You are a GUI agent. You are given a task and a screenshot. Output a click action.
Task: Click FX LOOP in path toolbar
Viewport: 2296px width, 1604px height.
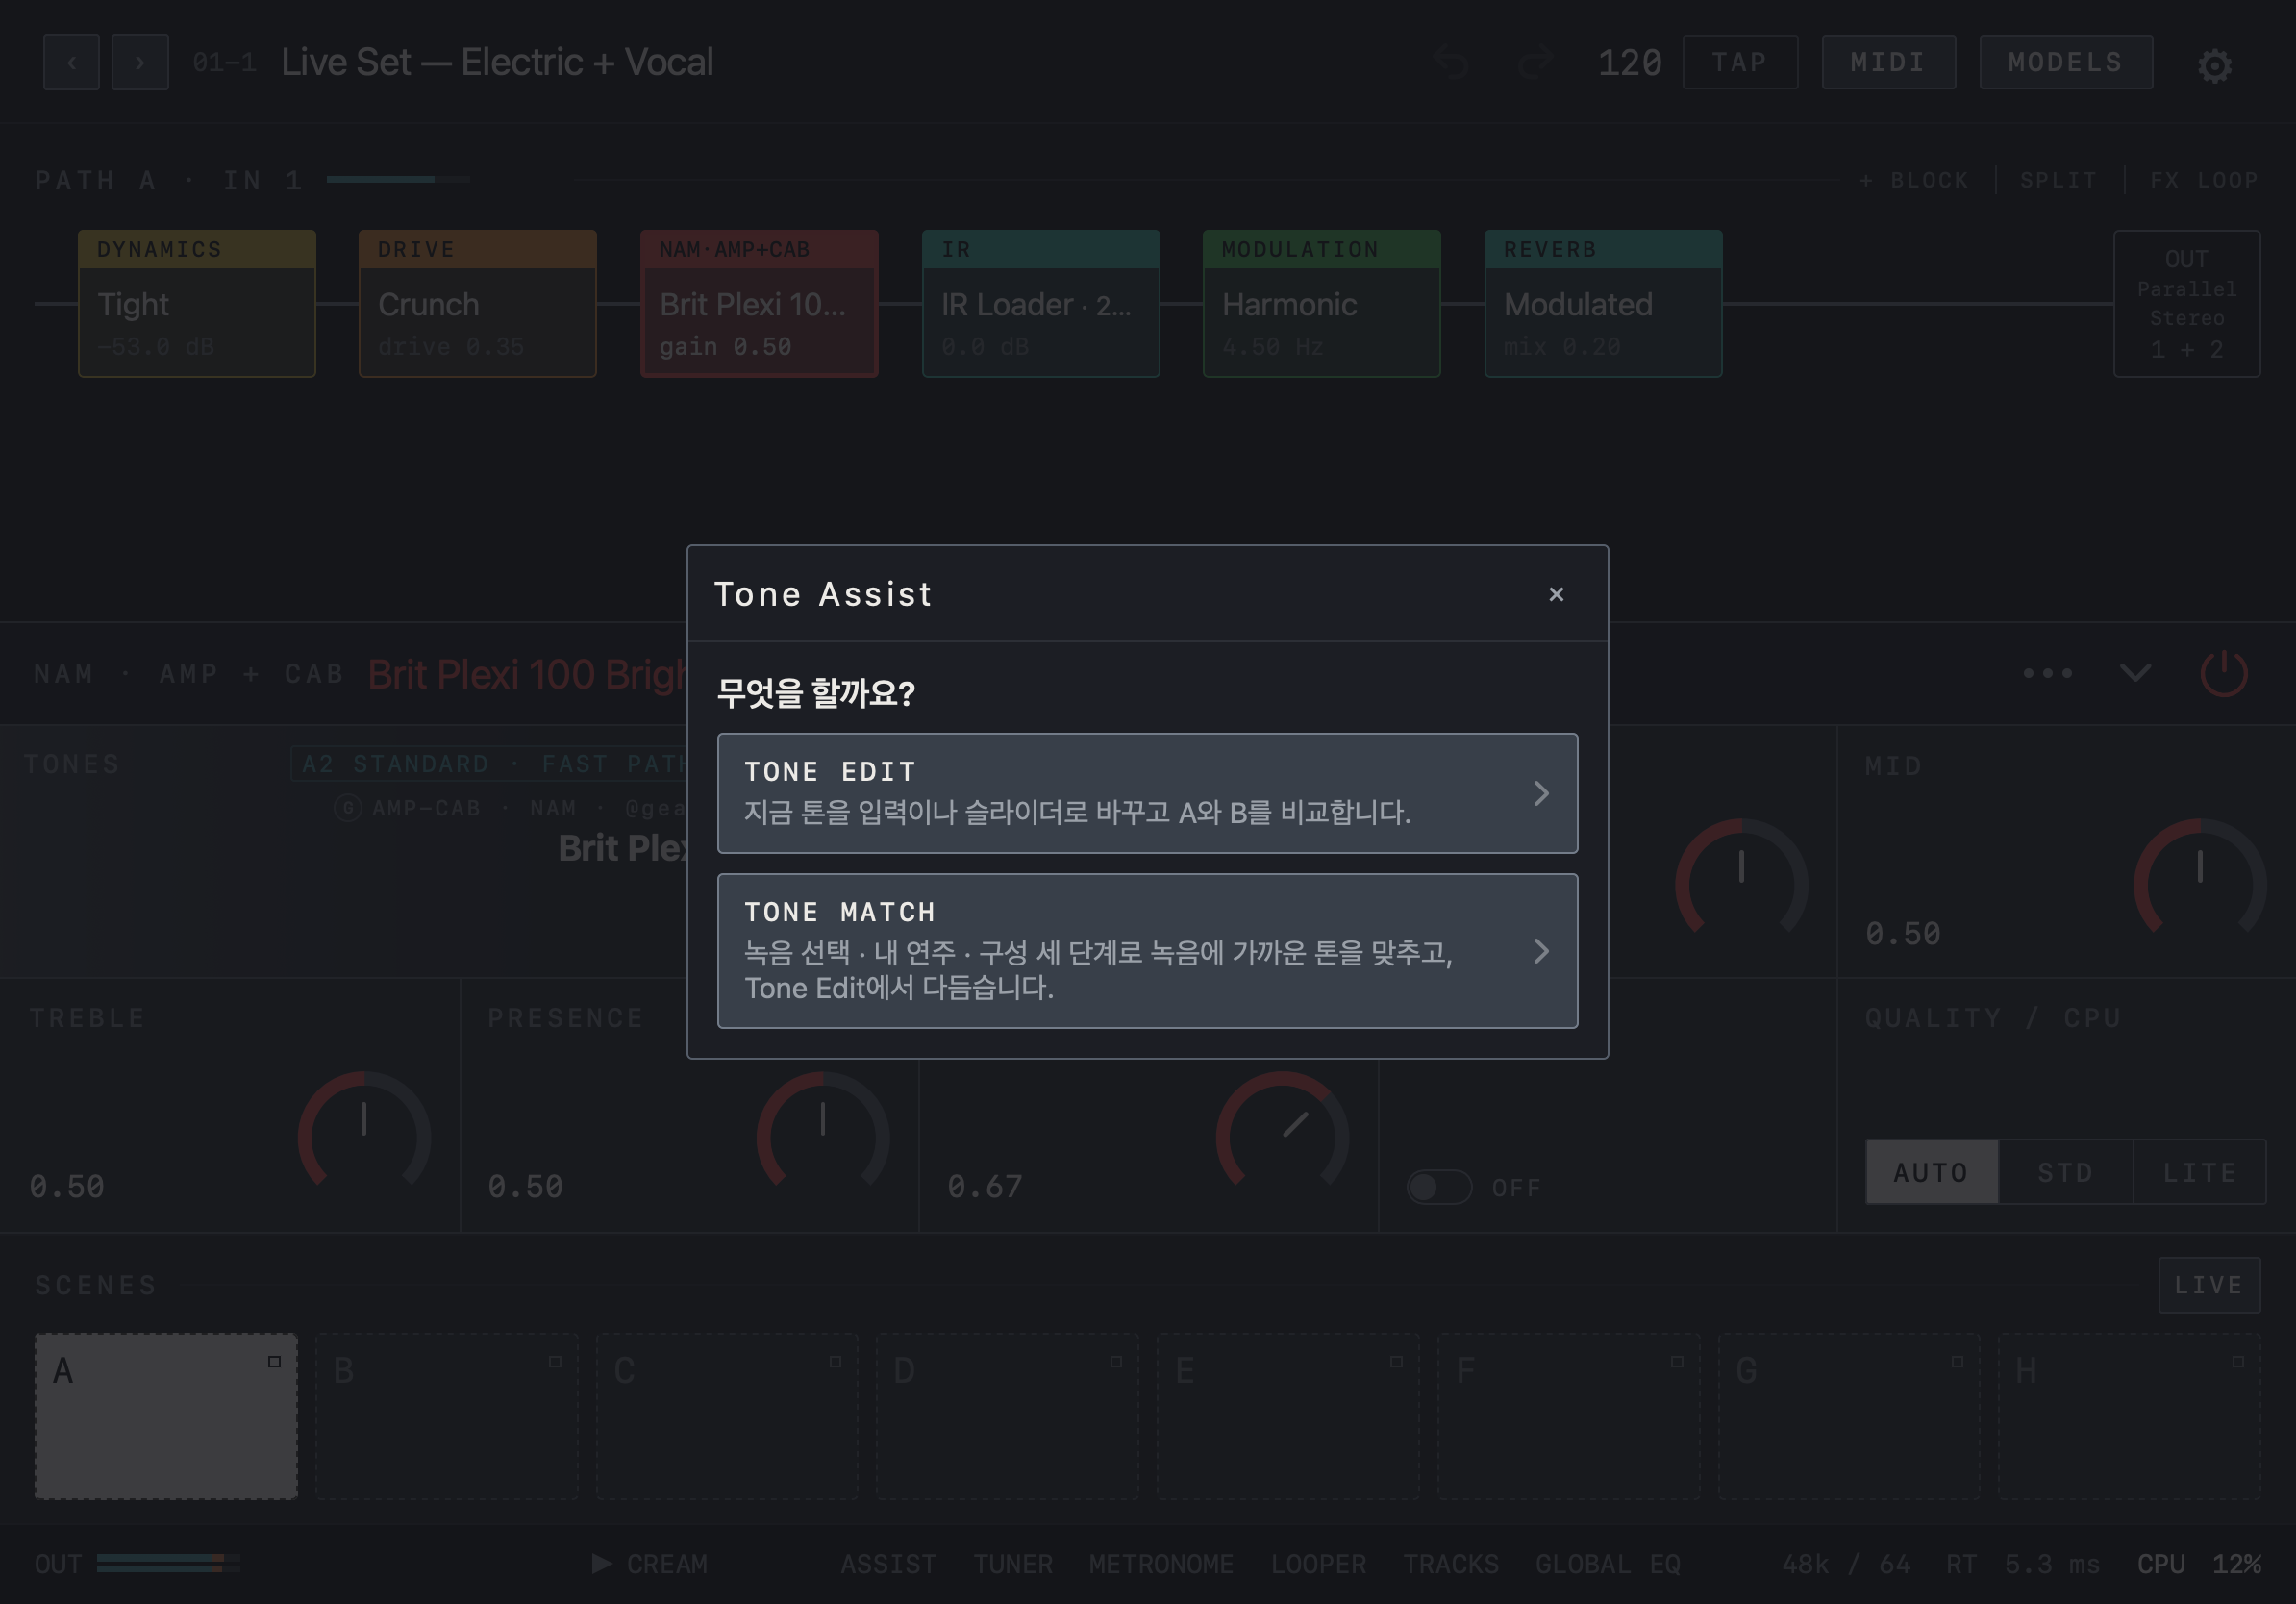pos(2204,181)
